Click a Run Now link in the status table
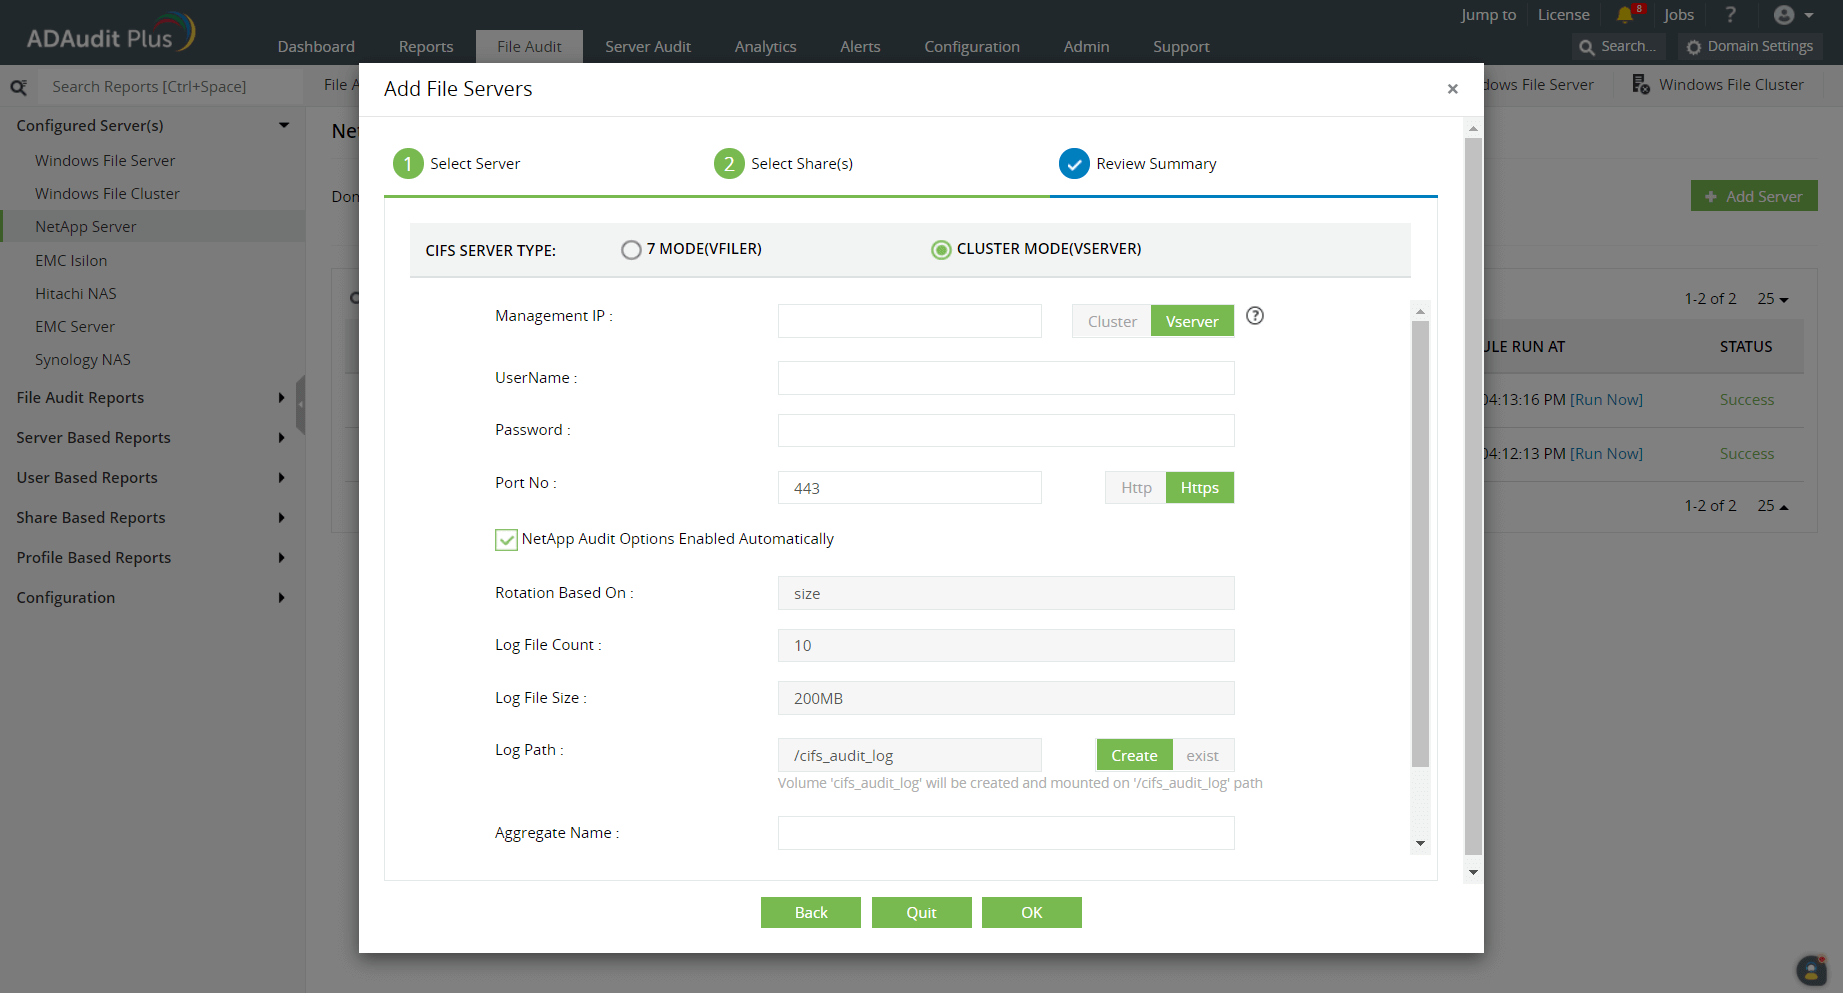Viewport: 1843px width, 993px height. pyautogui.click(x=1606, y=399)
